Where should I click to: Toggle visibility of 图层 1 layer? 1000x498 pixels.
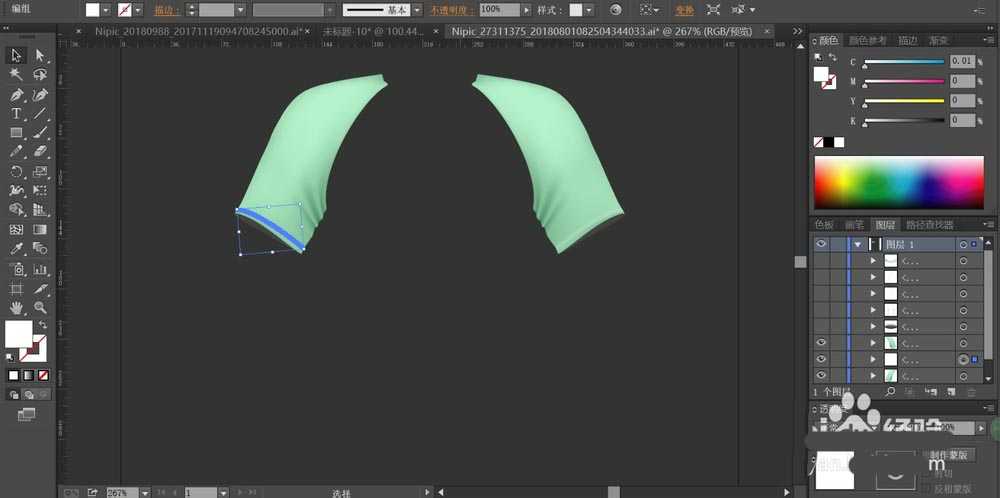pyautogui.click(x=822, y=244)
